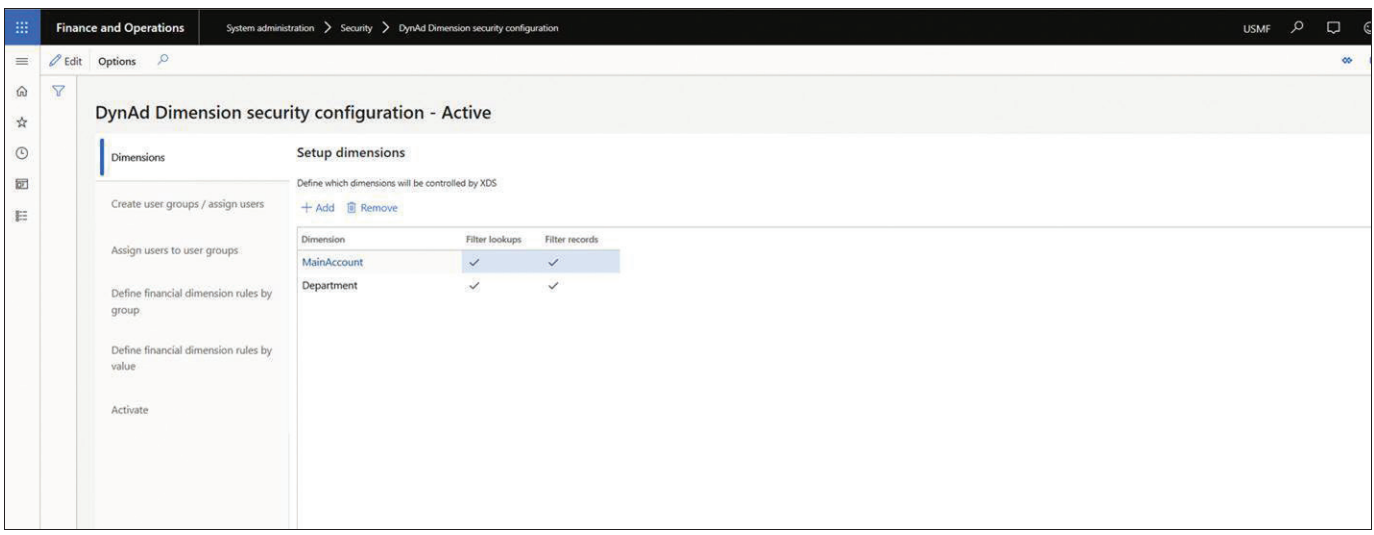Toggle Filter records for Department

click(x=552, y=285)
